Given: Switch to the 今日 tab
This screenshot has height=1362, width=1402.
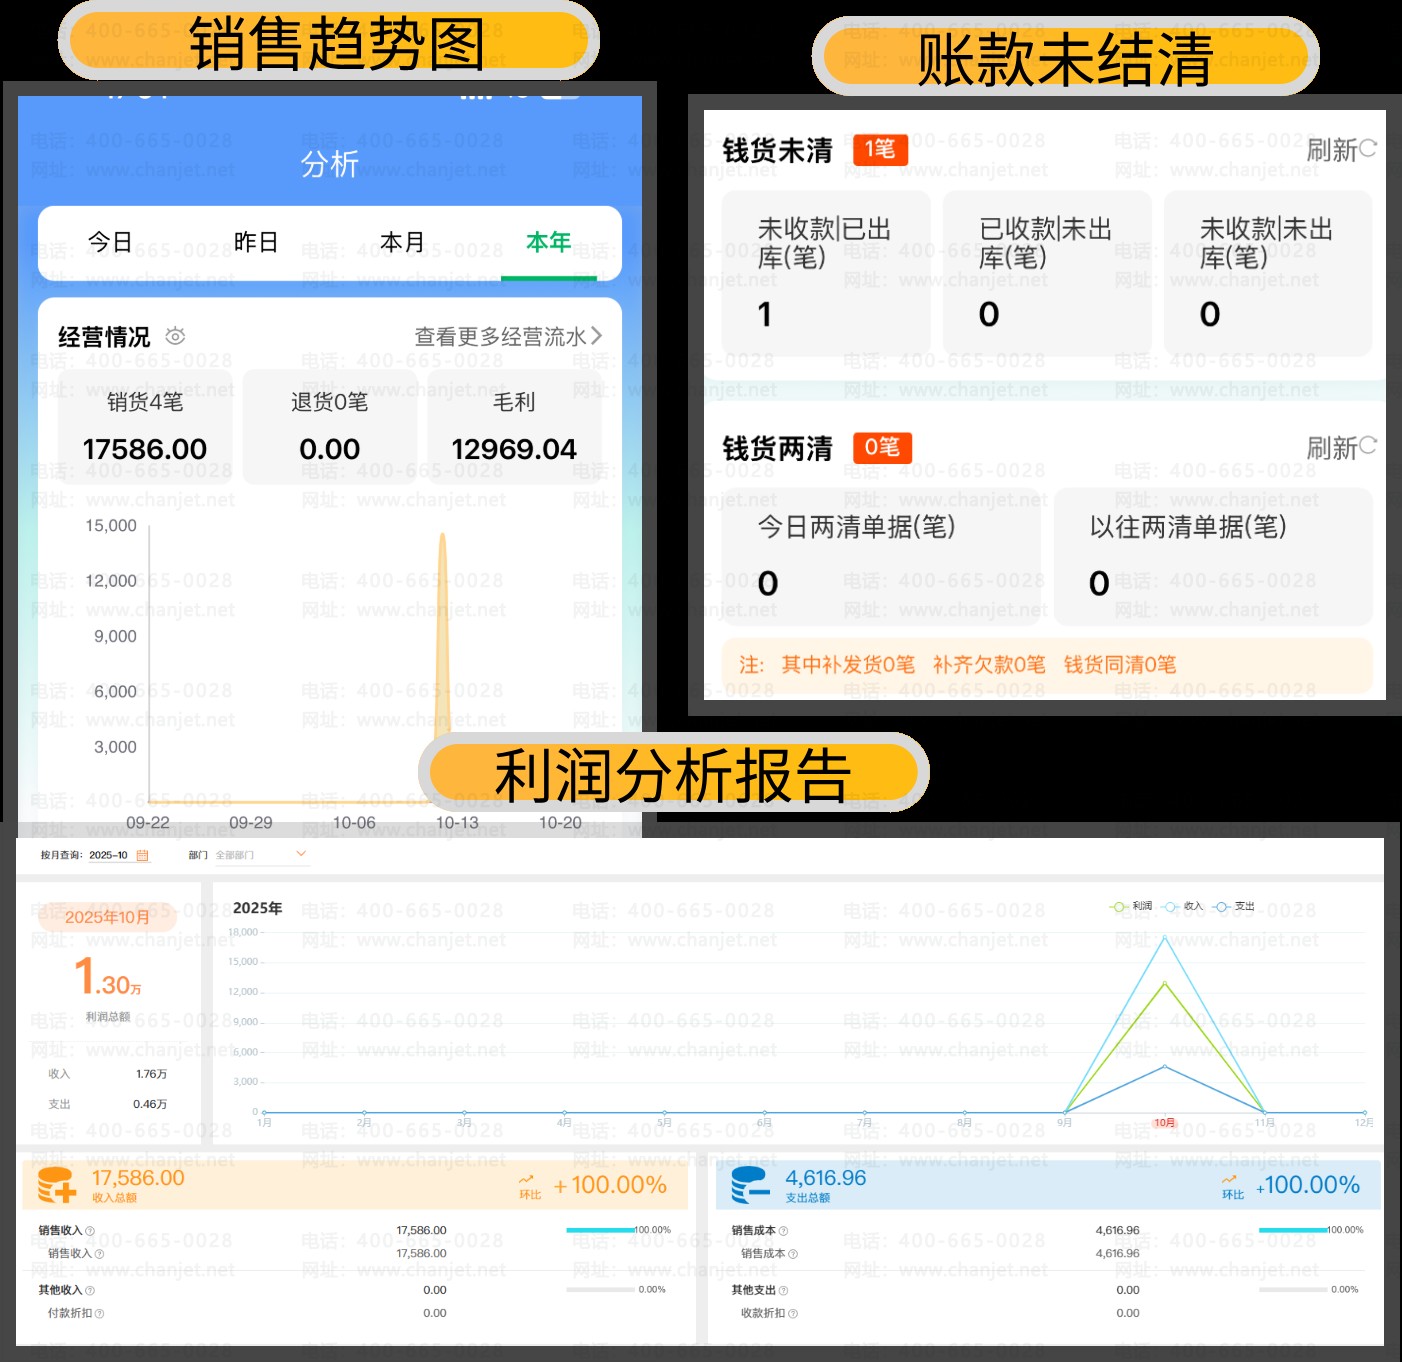Looking at the screenshot, I should tap(110, 242).
